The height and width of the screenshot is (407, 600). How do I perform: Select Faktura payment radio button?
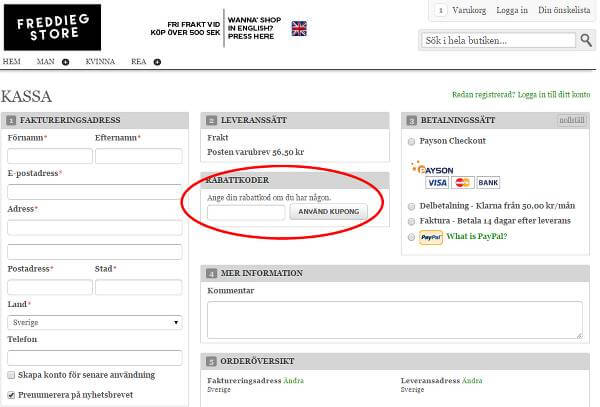[x=411, y=221]
